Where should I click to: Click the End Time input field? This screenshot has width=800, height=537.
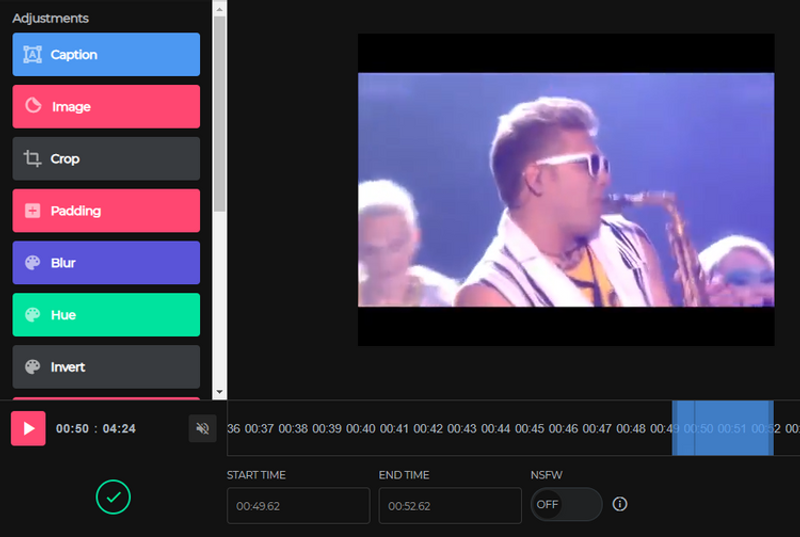tap(450, 506)
